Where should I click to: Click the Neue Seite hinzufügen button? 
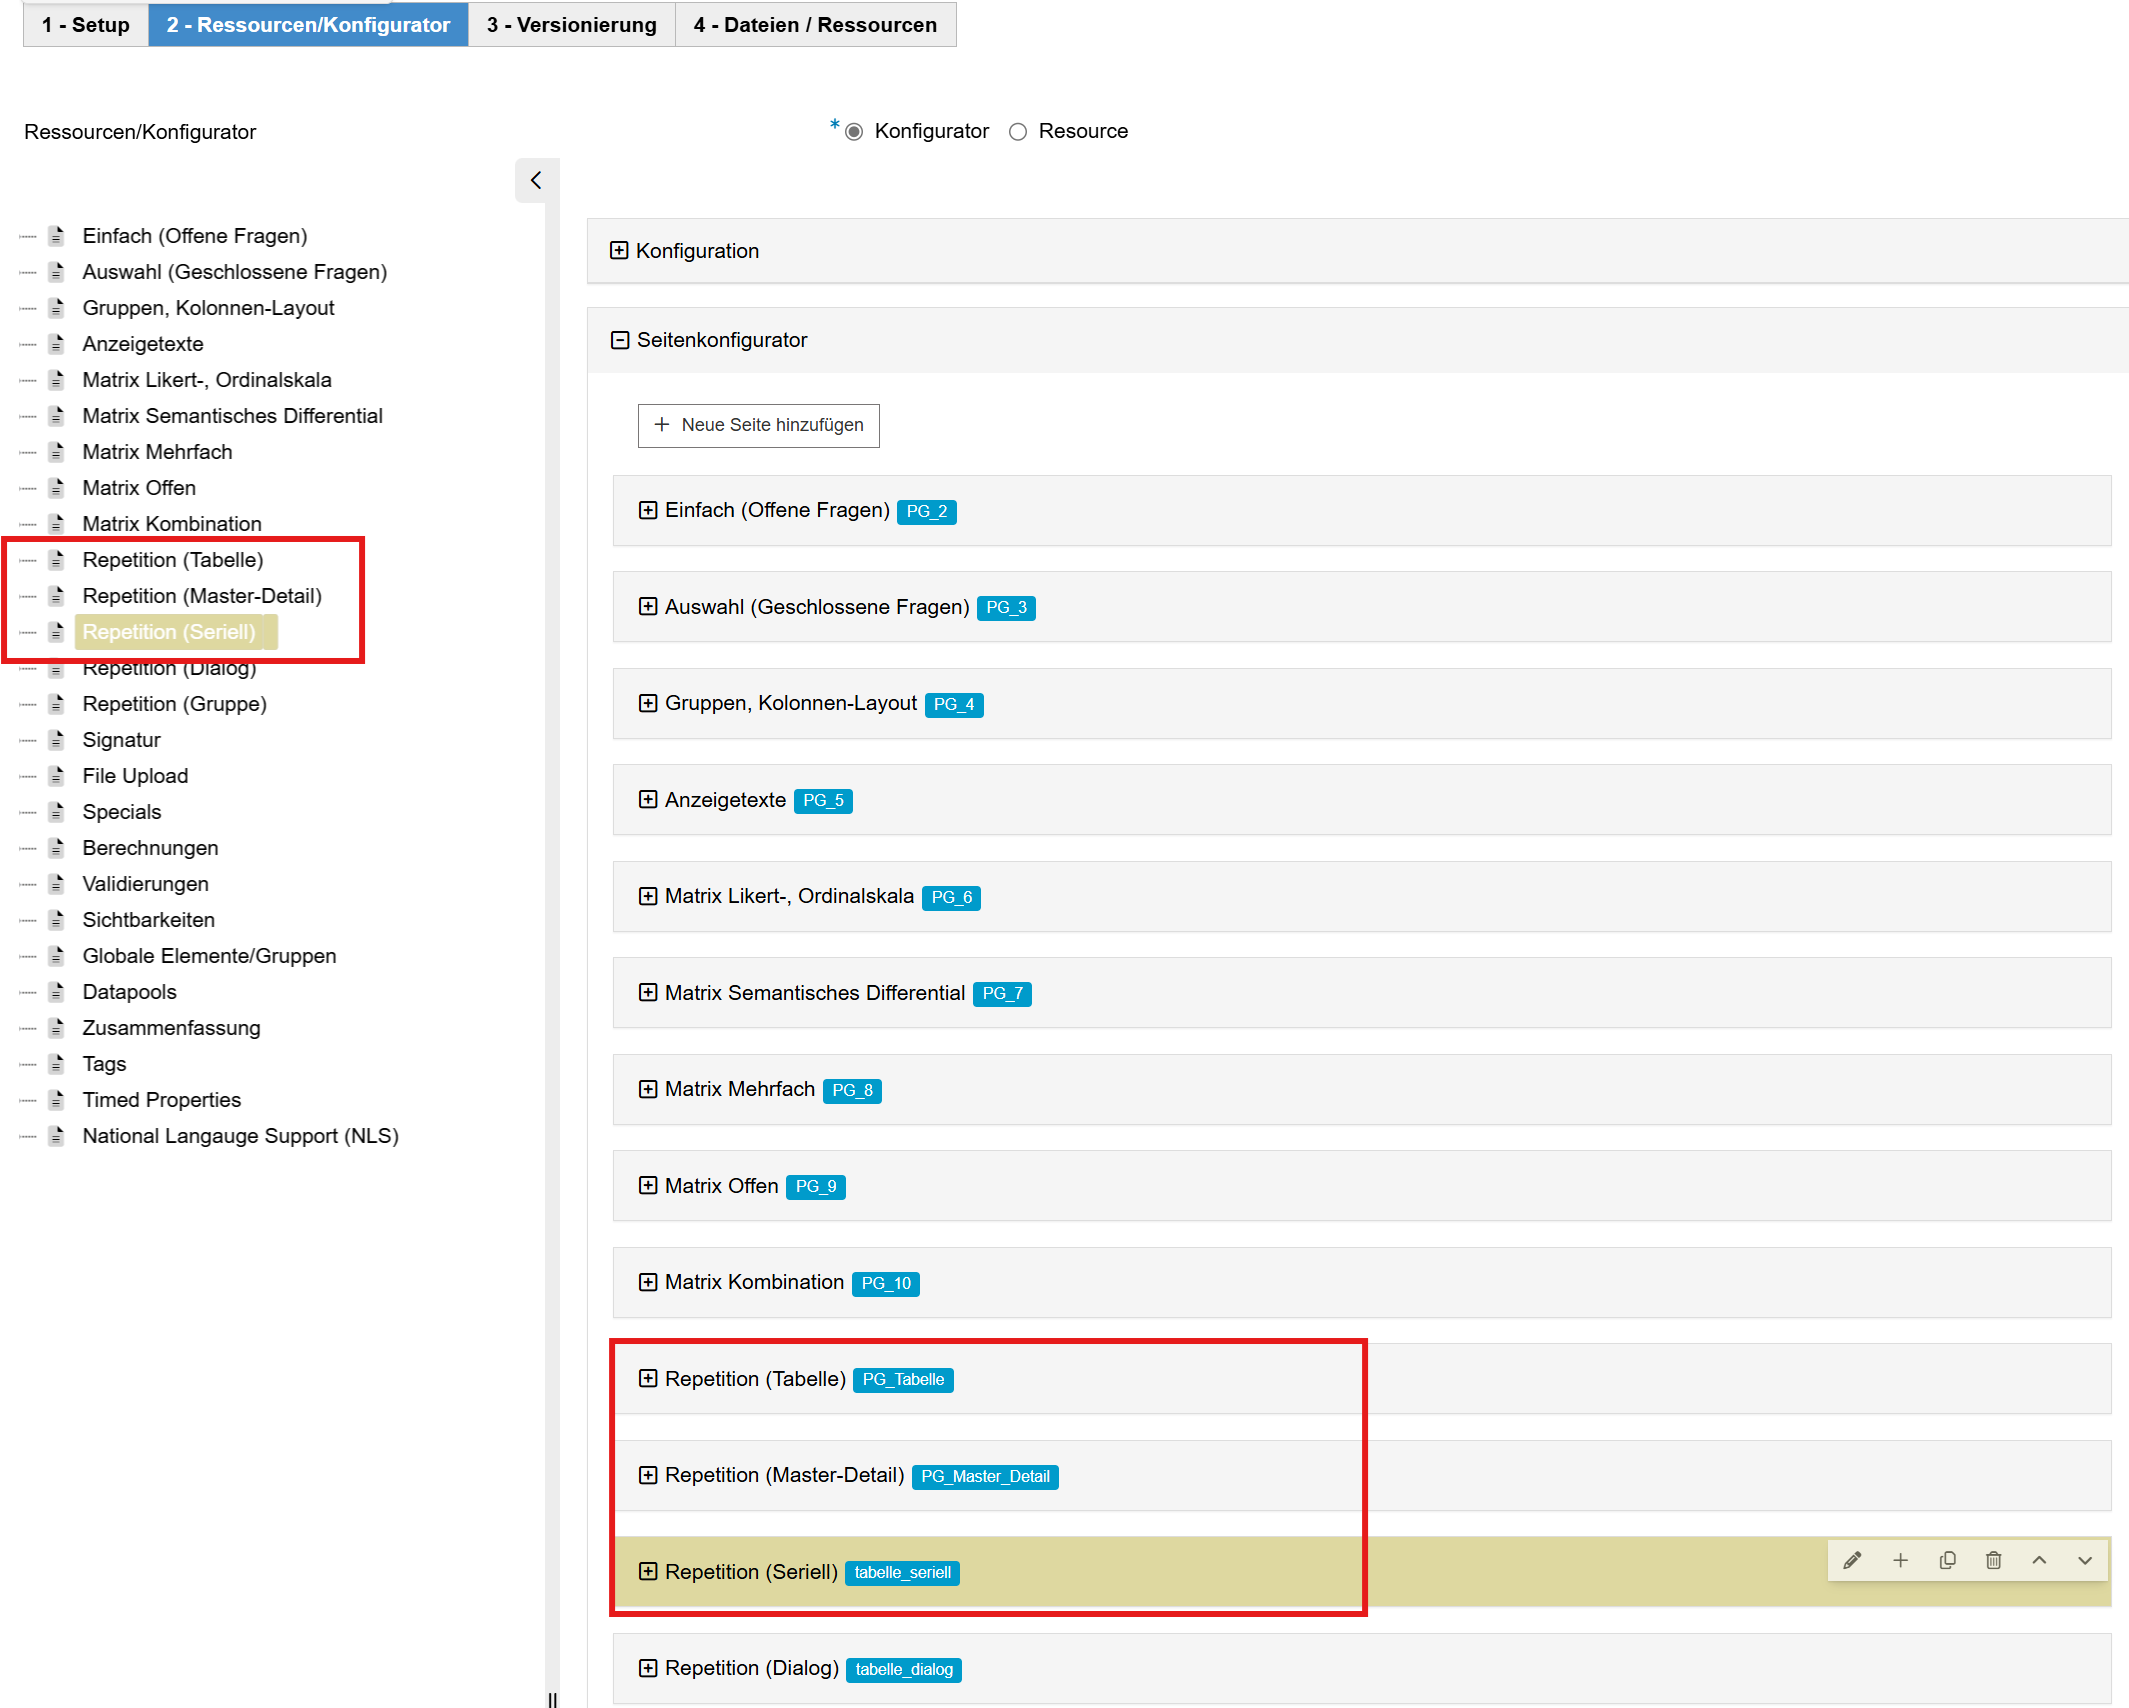[758, 425]
